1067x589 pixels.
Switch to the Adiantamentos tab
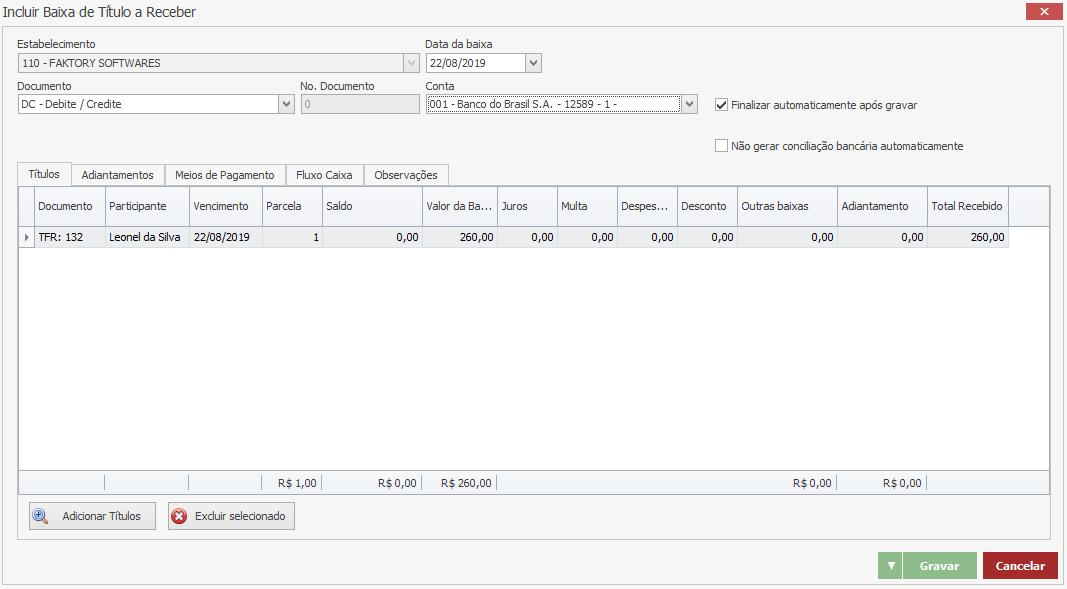coord(118,175)
